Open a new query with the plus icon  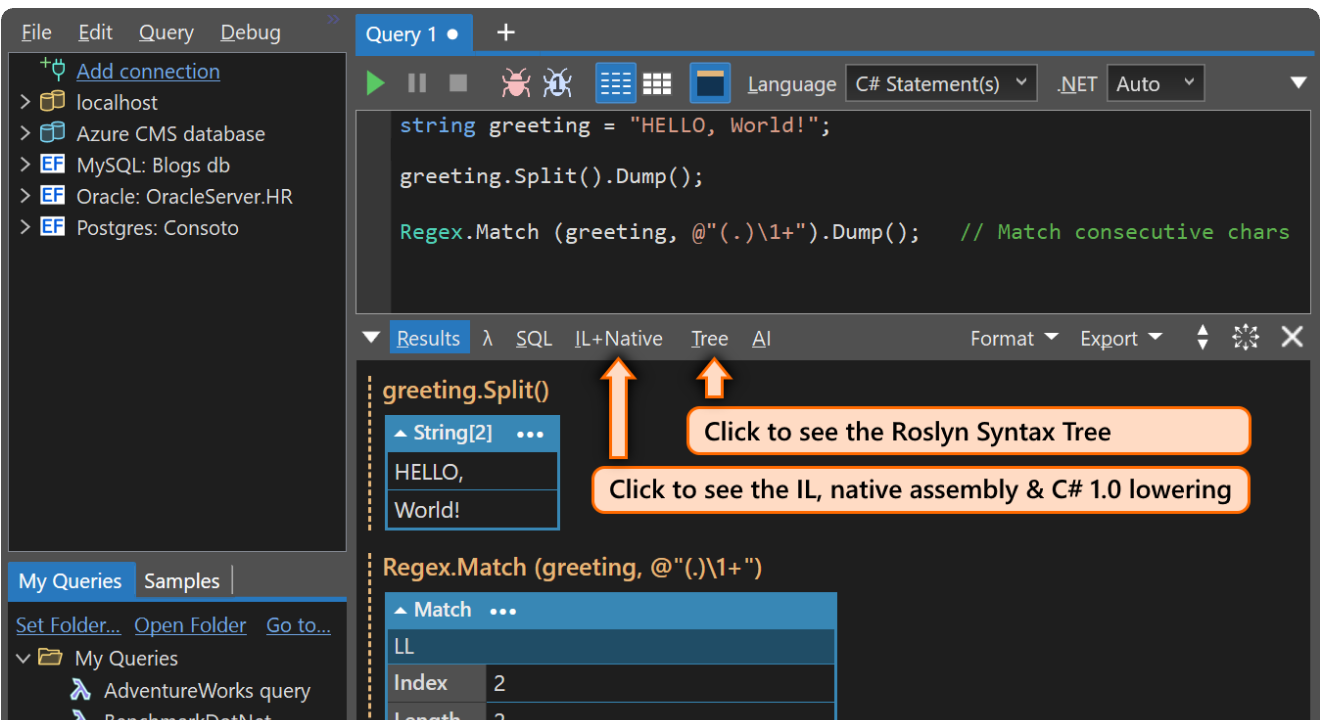click(x=505, y=32)
